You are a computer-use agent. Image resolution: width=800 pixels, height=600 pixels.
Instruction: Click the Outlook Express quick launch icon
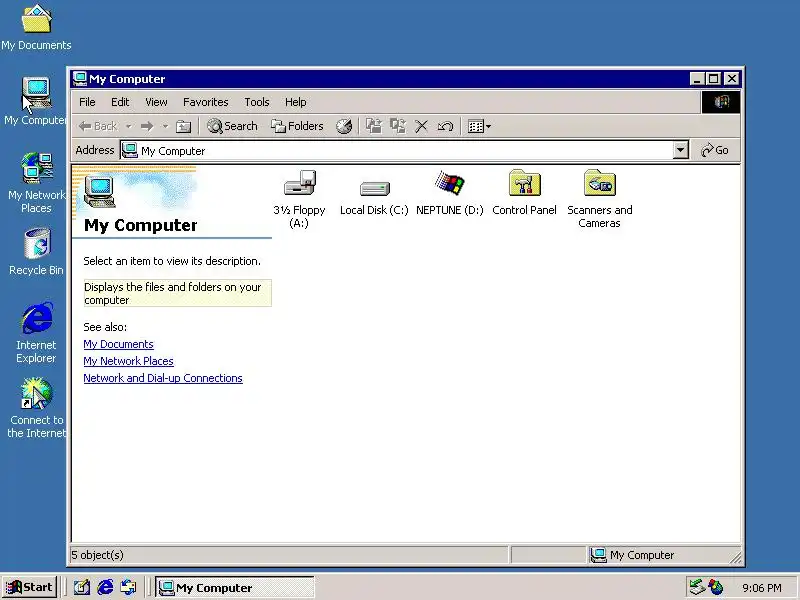pyautogui.click(x=128, y=587)
